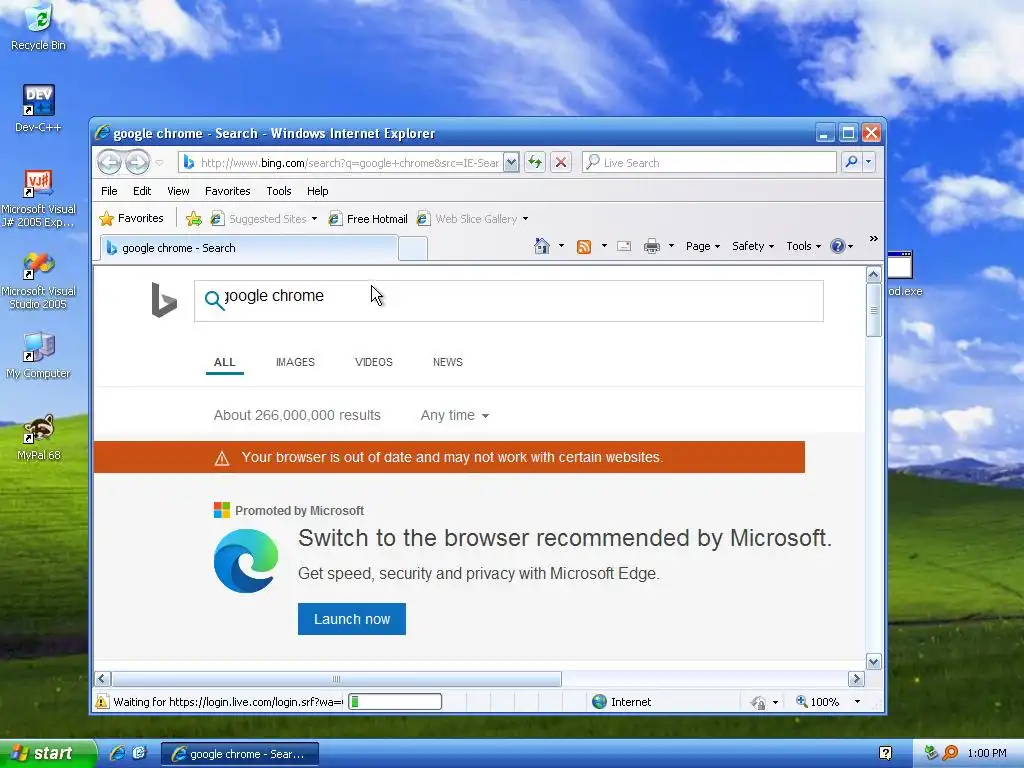
Task: Open the View menu
Action: 178,191
